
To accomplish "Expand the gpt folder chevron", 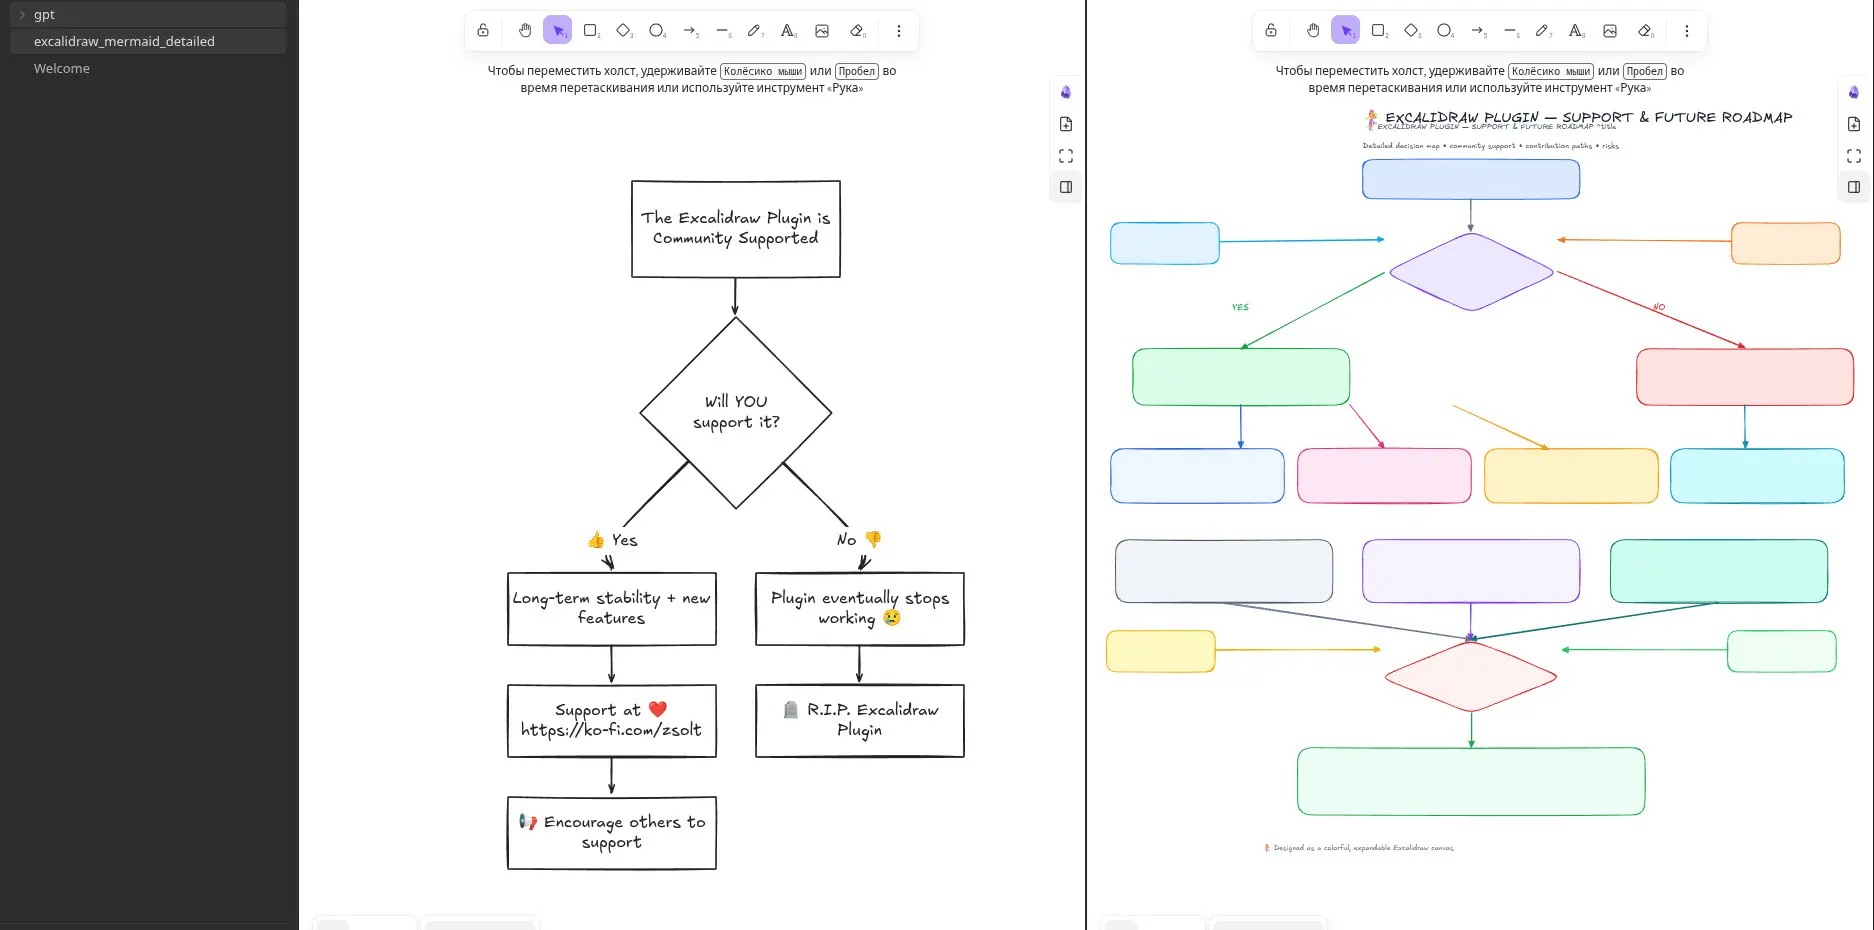I will click(x=22, y=15).
